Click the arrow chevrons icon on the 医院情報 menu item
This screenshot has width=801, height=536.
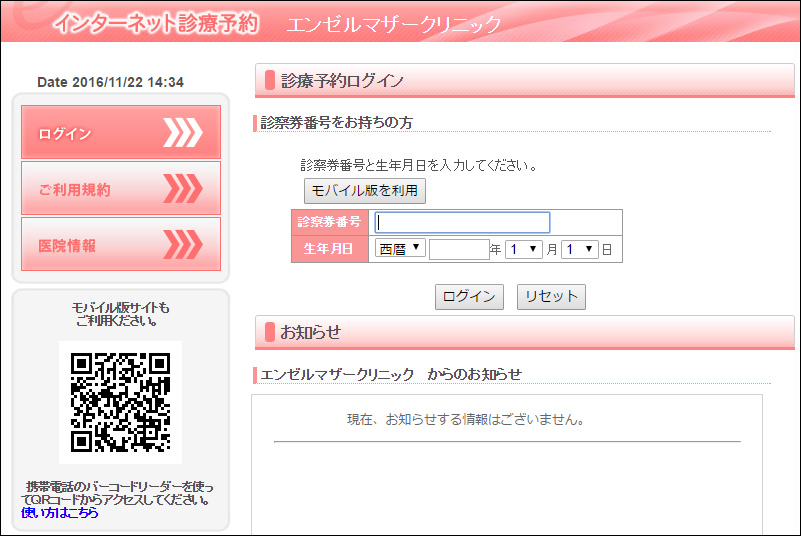click(183, 245)
